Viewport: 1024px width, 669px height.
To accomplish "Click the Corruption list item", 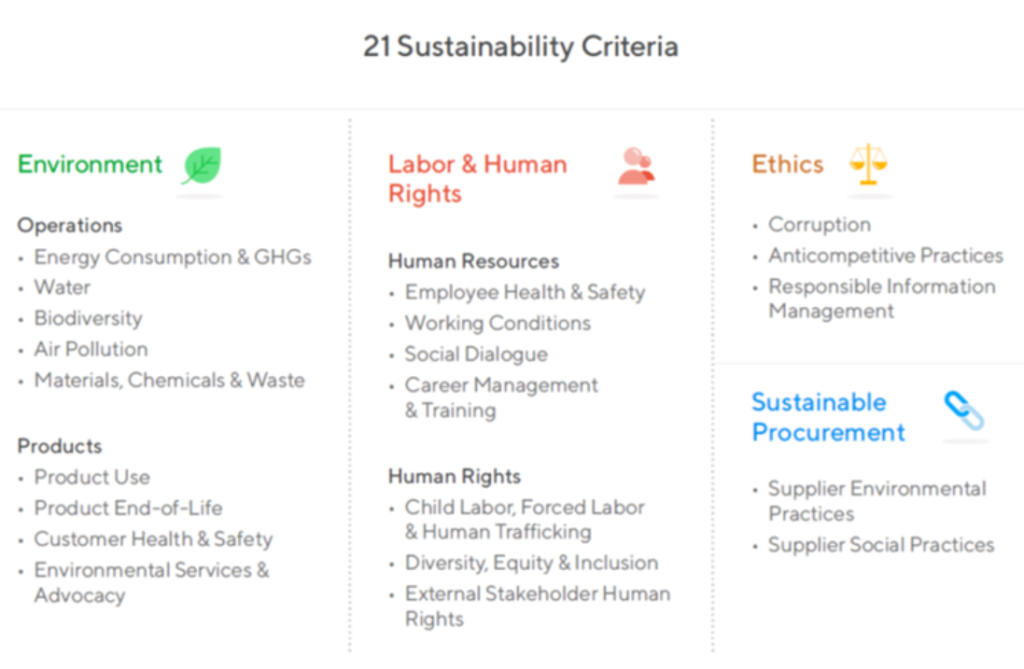I will pyautogui.click(x=820, y=225).
